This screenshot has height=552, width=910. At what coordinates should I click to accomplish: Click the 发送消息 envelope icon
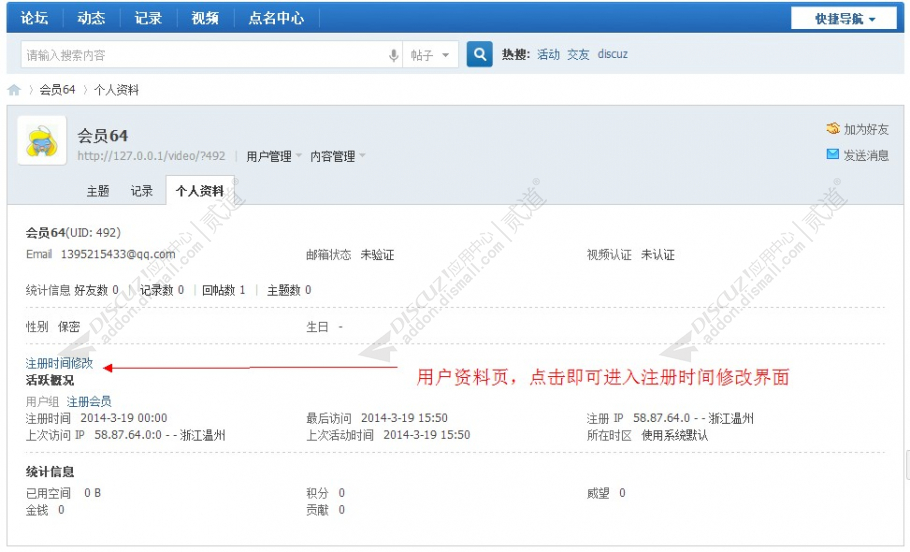click(833, 154)
